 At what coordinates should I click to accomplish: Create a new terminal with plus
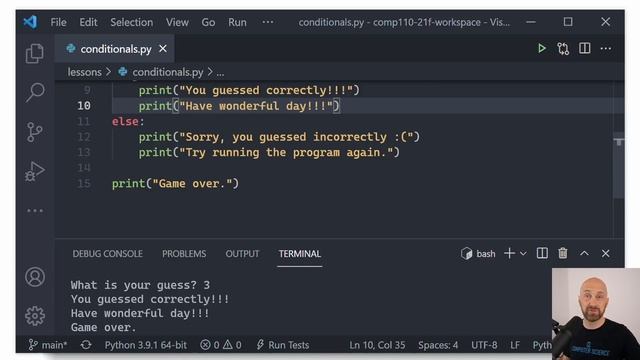(x=509, y=253)
